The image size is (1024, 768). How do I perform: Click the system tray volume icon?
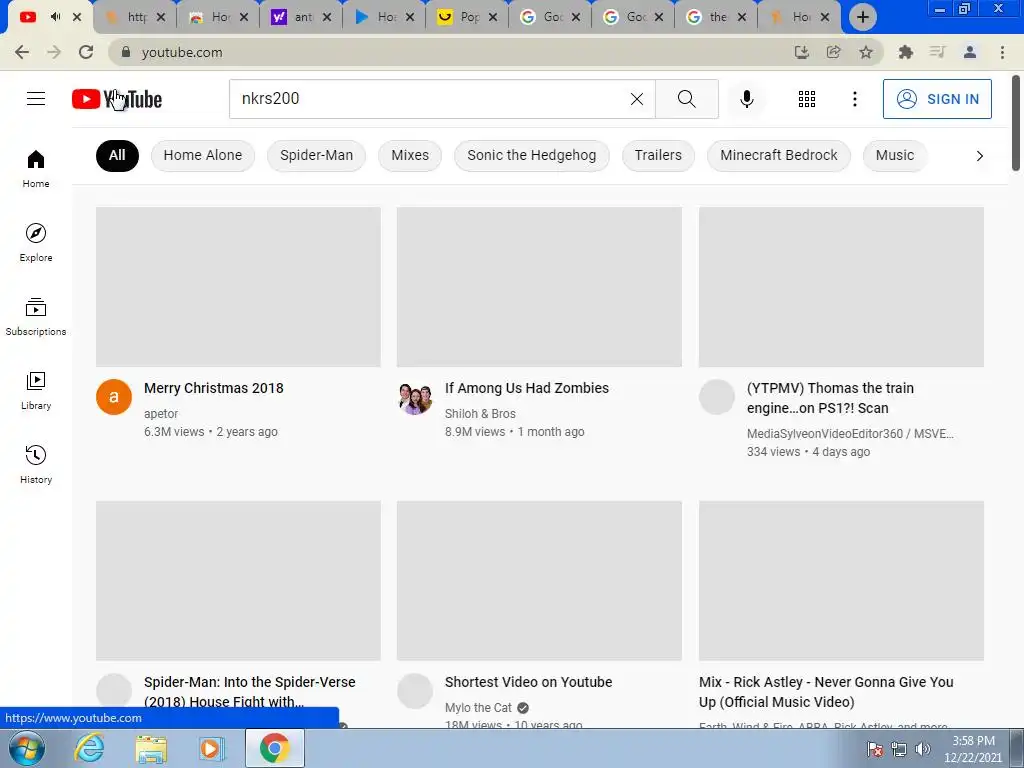pyautogui.click(x=923, y=748)
